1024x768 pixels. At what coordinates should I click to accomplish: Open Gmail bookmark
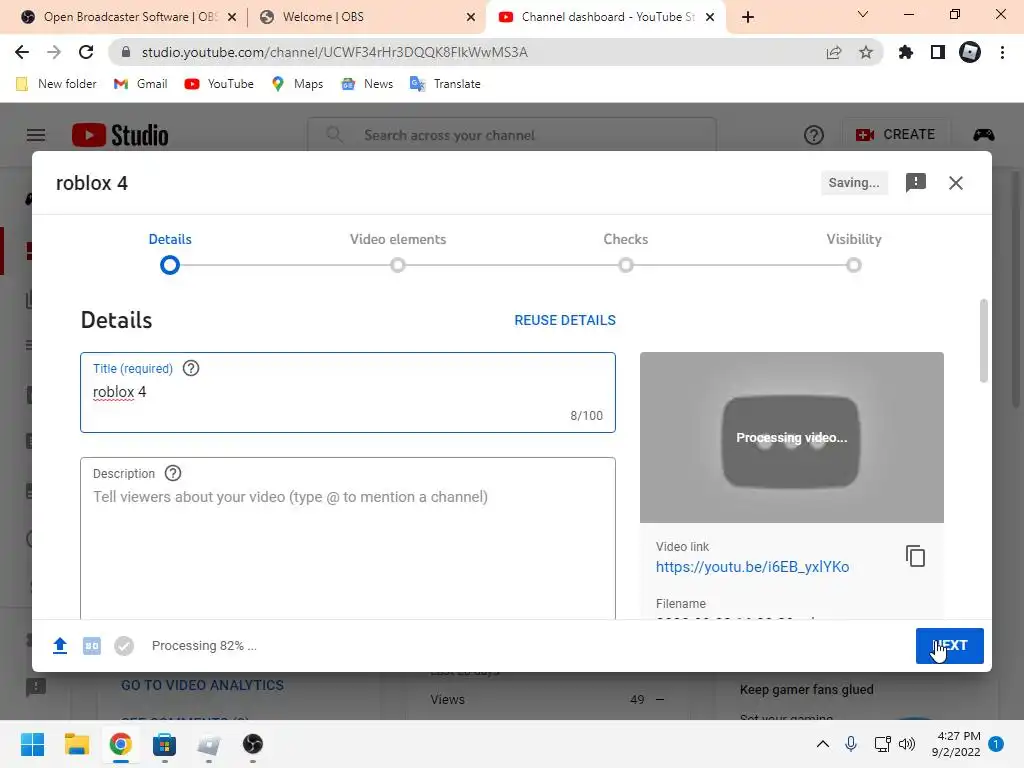point(140,84)
